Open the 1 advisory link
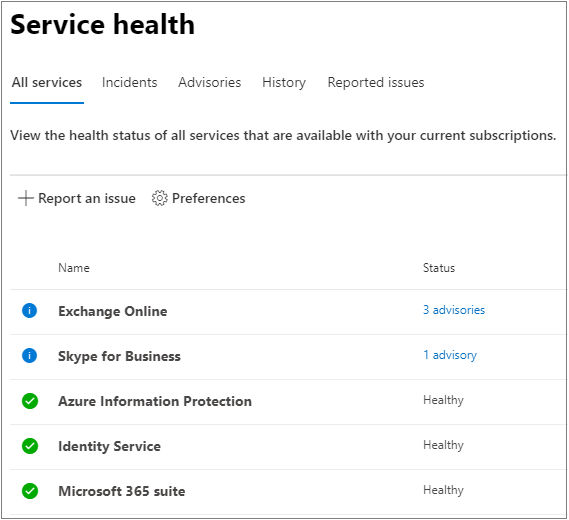This screenshot has width=569, height=520. point(450,355)
